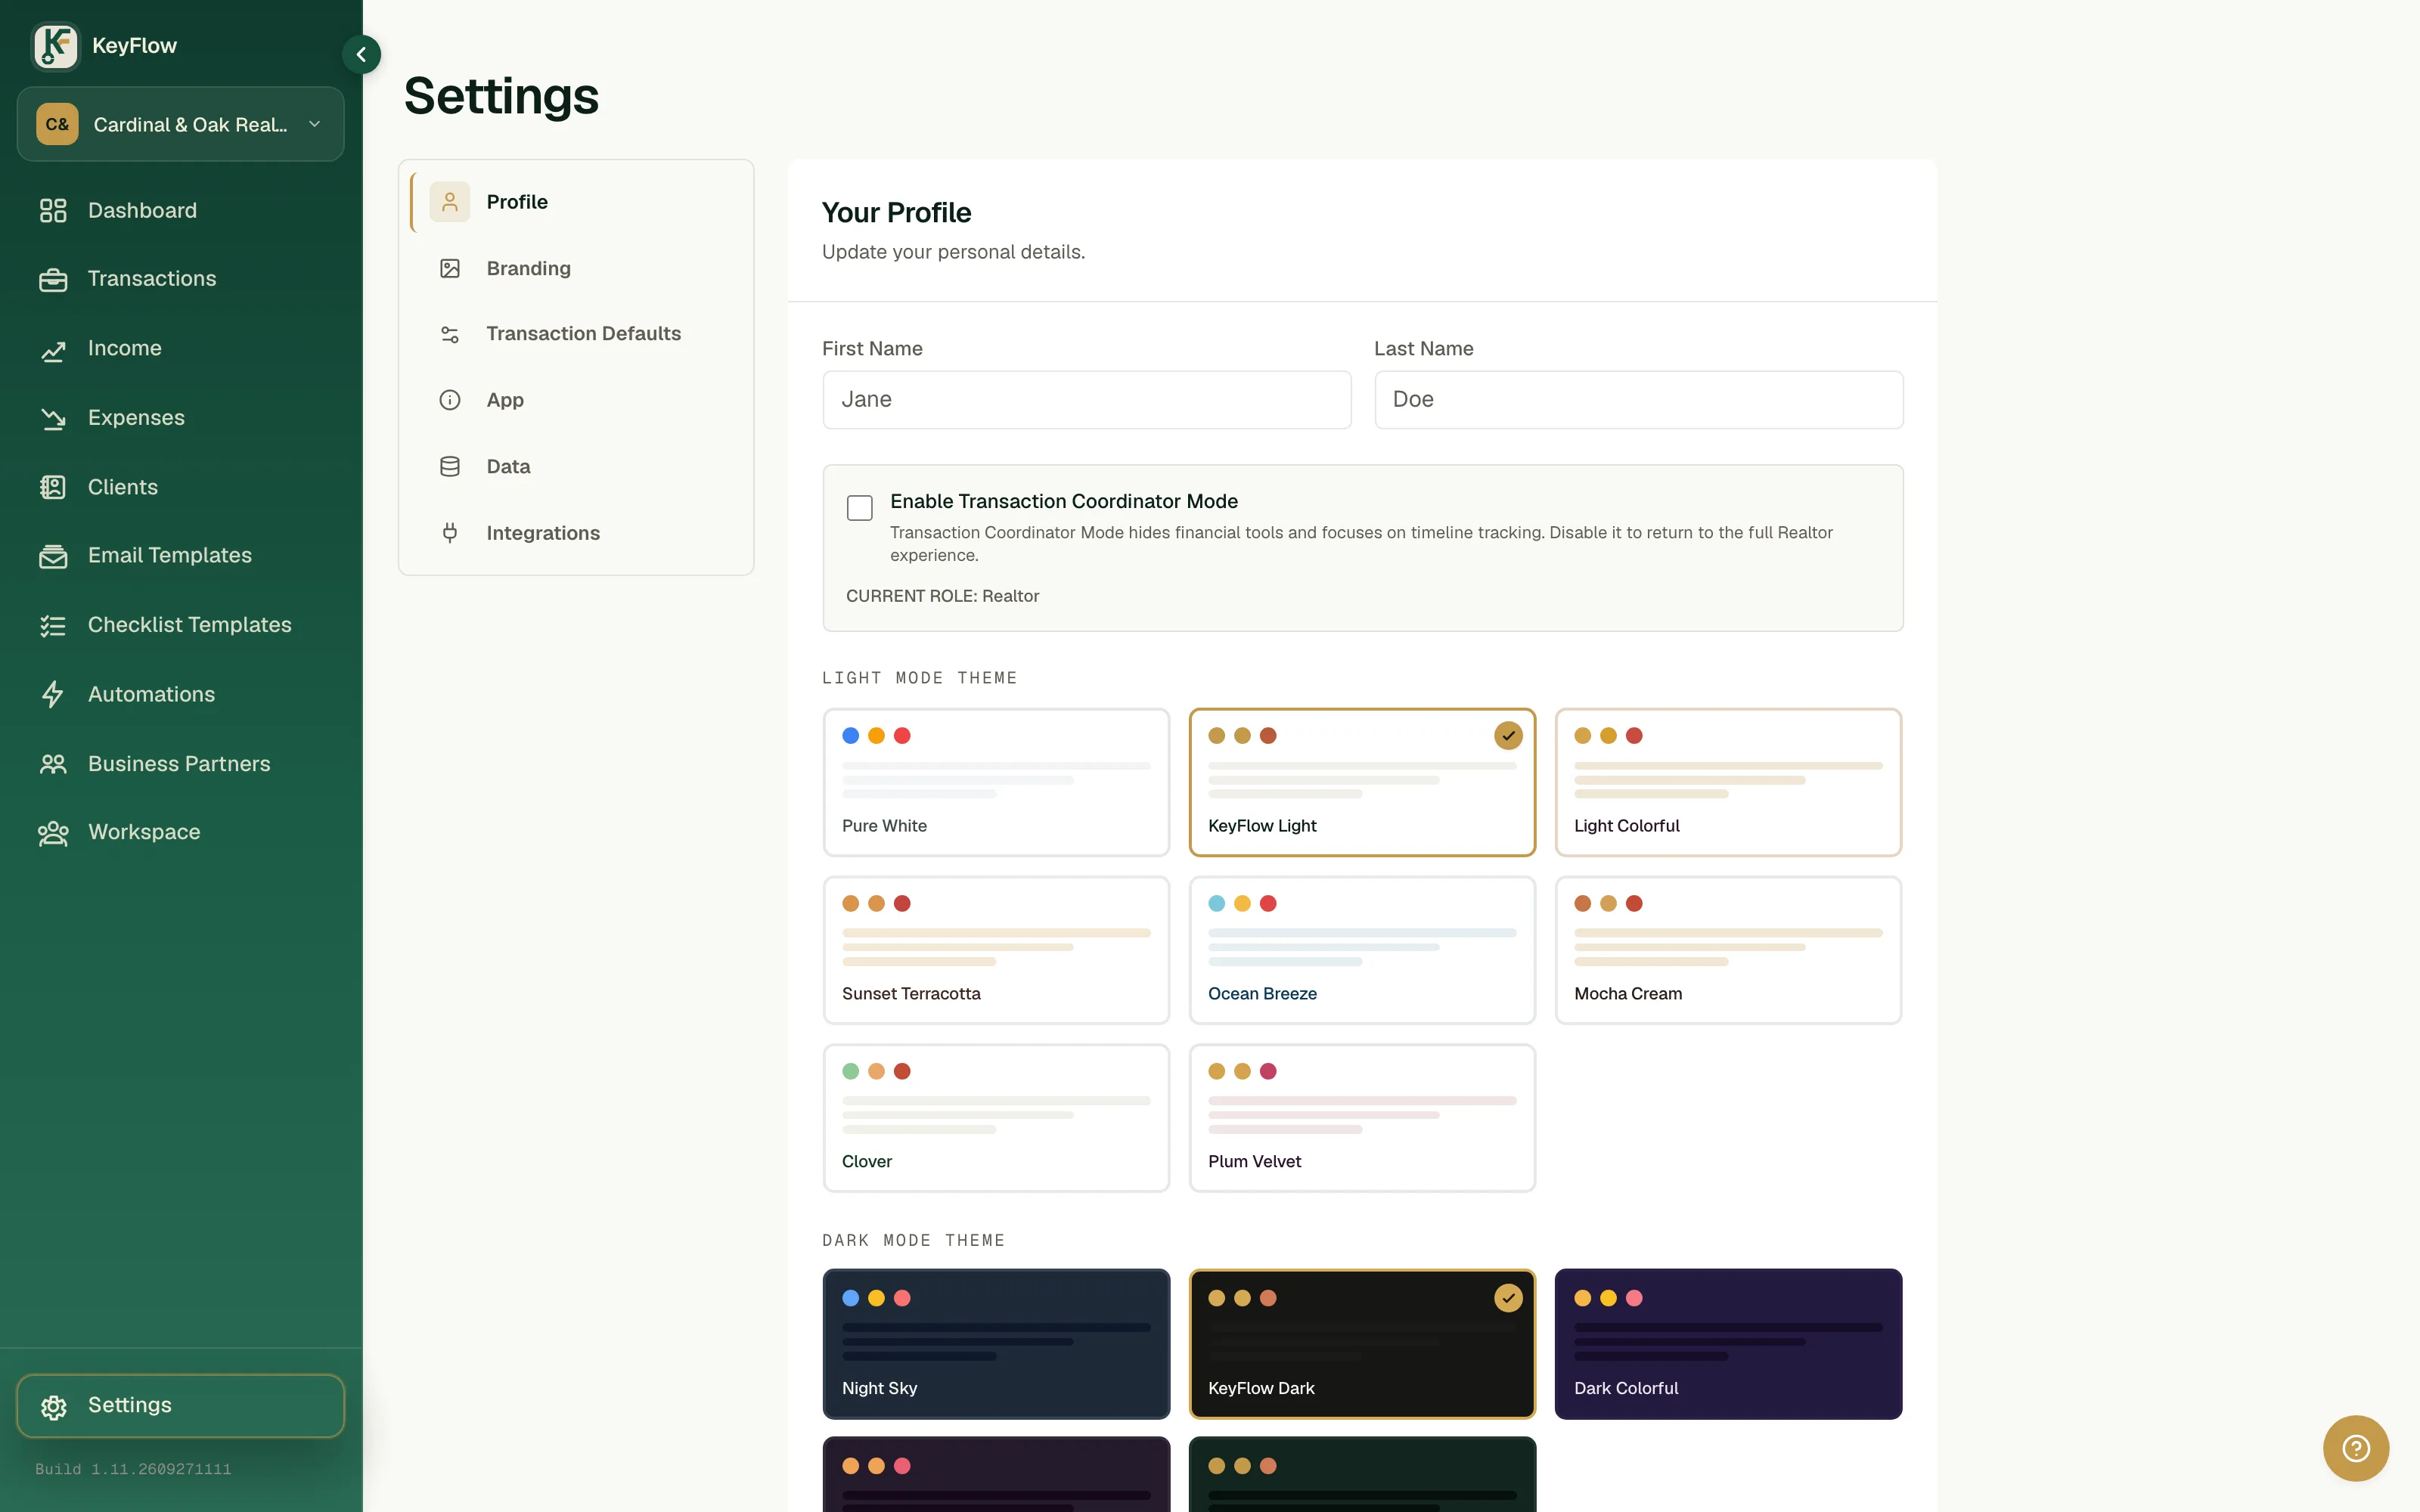Image resolution: width=2420 pixels, height=1512 pixels.
Task: Choose the Pure White light theme
Action: point(996,782)
